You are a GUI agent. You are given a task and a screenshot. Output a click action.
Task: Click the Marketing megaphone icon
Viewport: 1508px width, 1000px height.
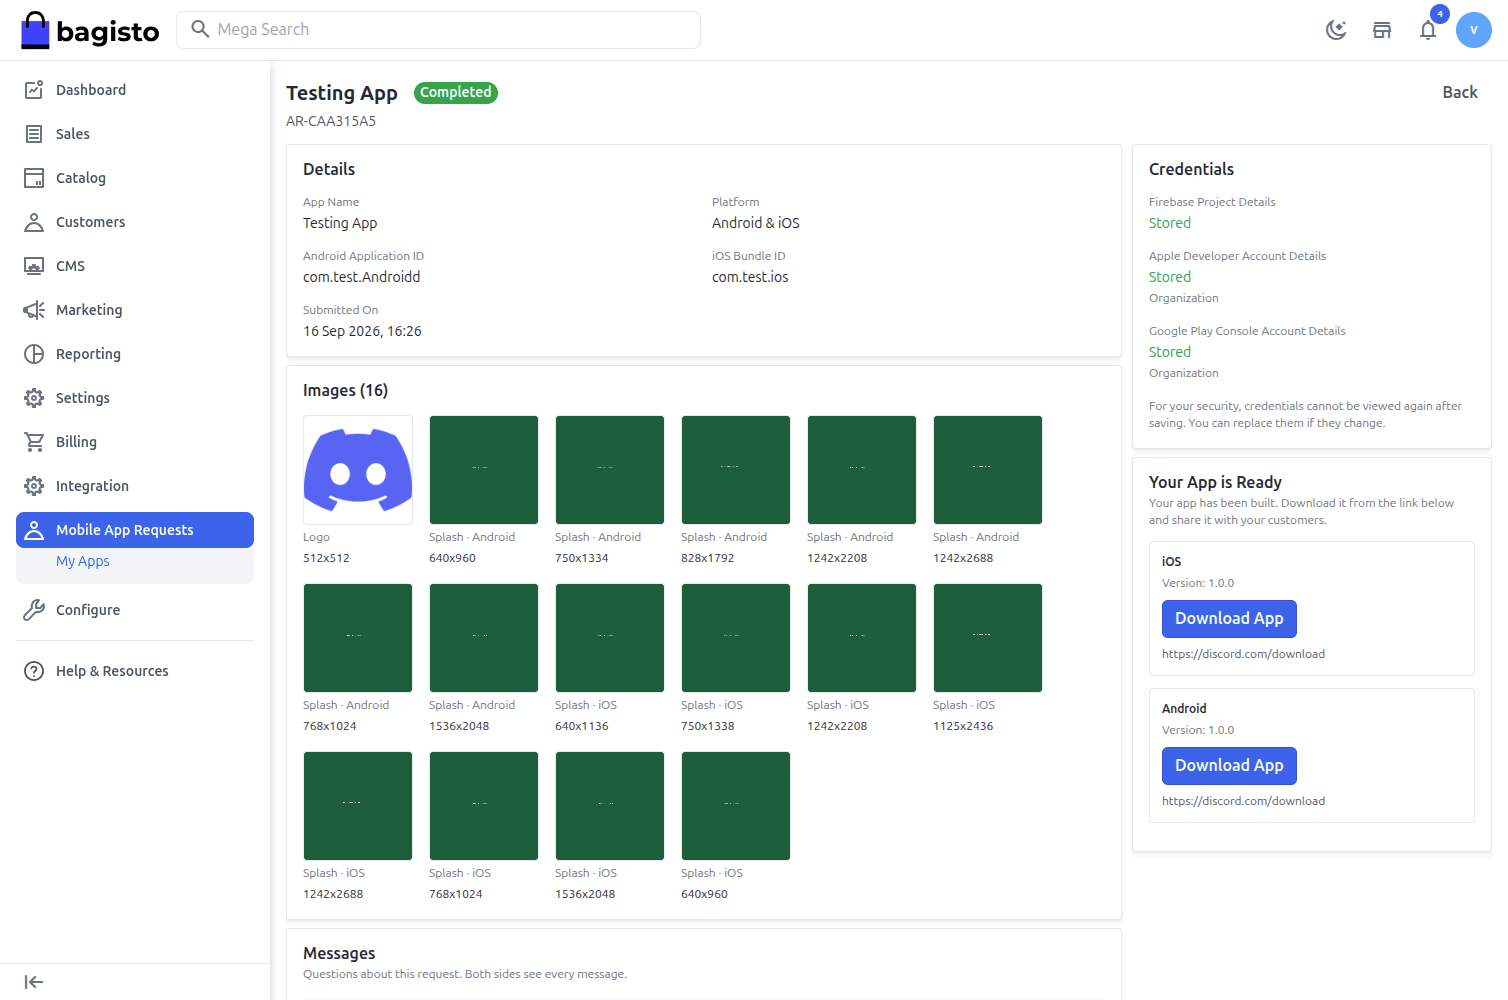[34, 310]
